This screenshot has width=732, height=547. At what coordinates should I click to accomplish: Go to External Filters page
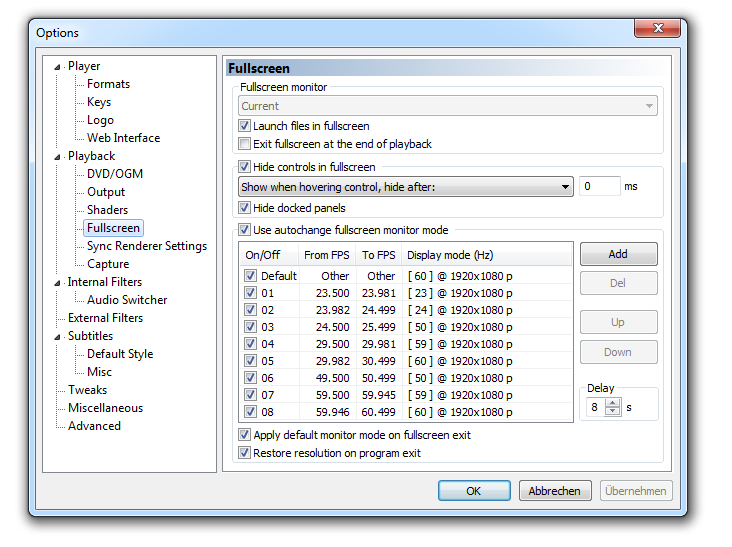pos(106,318)
